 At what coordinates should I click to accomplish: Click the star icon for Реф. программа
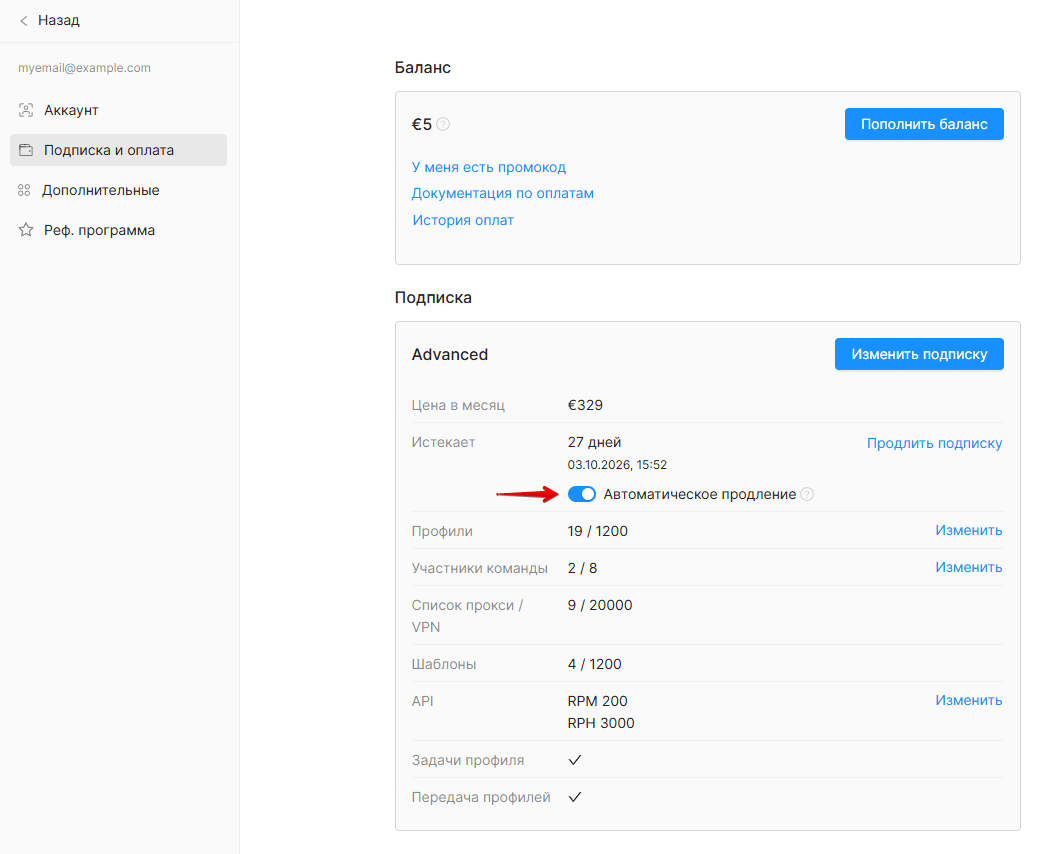tap(25, 230)
